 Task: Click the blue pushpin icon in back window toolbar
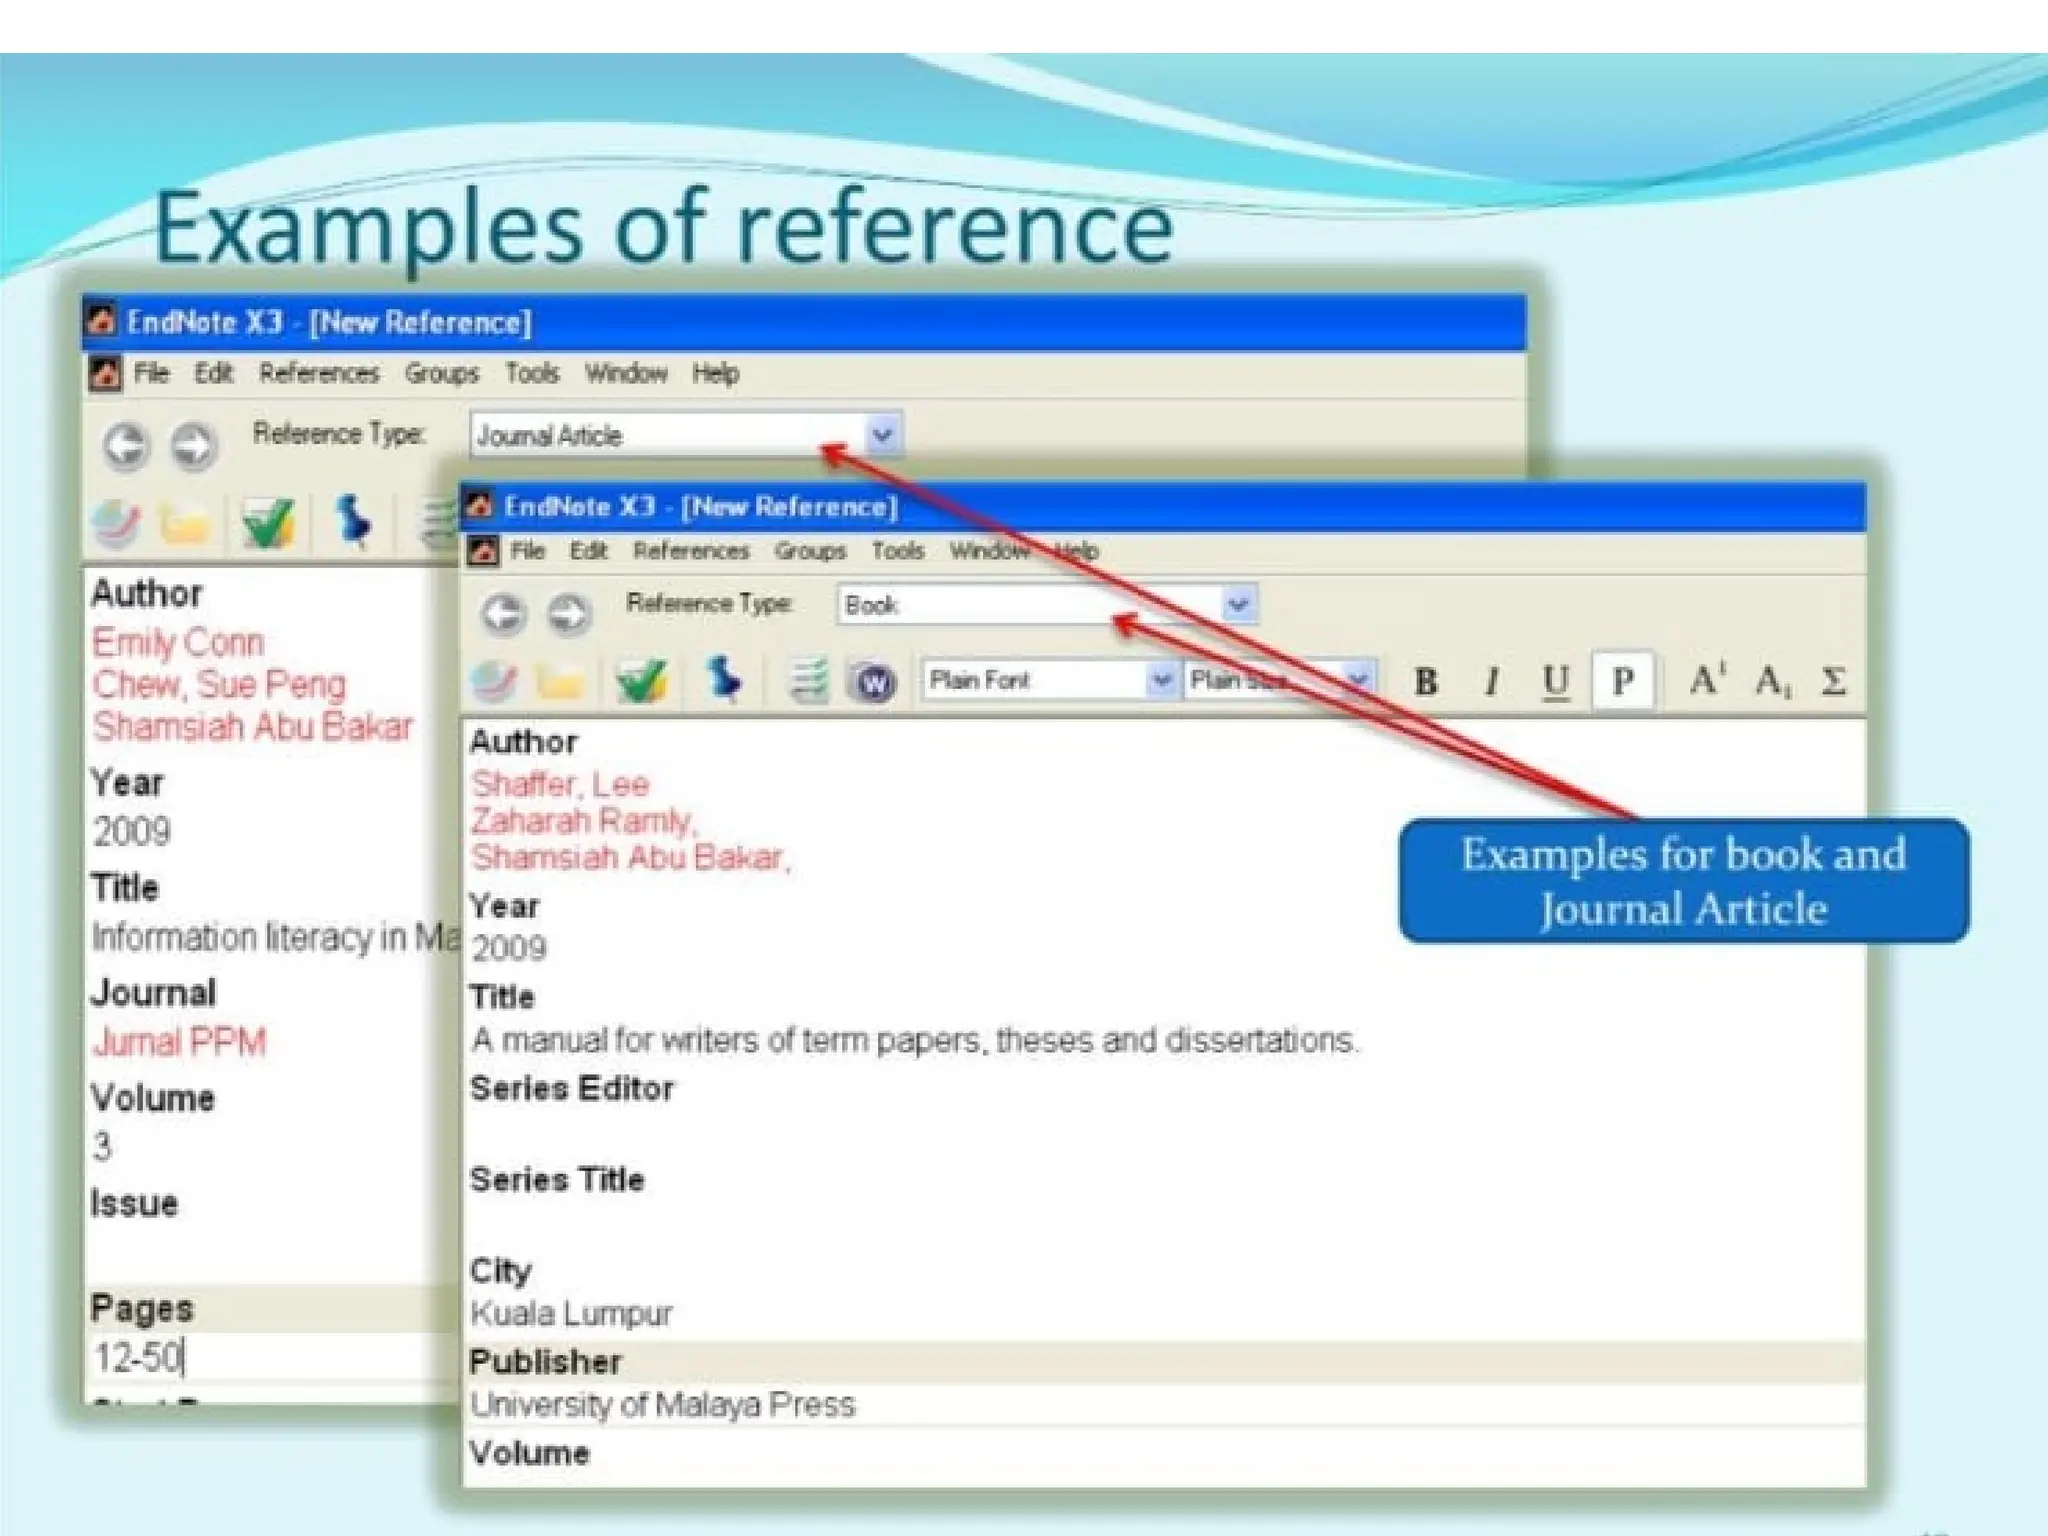click(353, 522)
